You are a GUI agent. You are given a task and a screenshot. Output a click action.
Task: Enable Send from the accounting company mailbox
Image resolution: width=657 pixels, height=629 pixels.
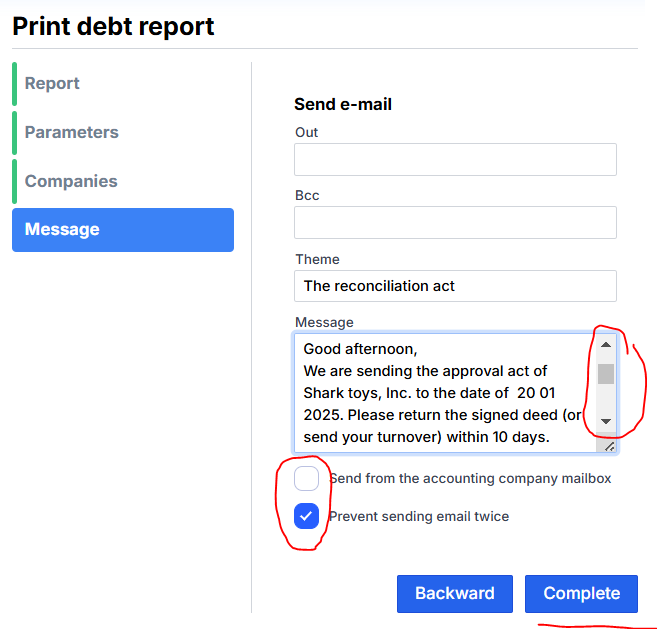click(x=307, y=479)
